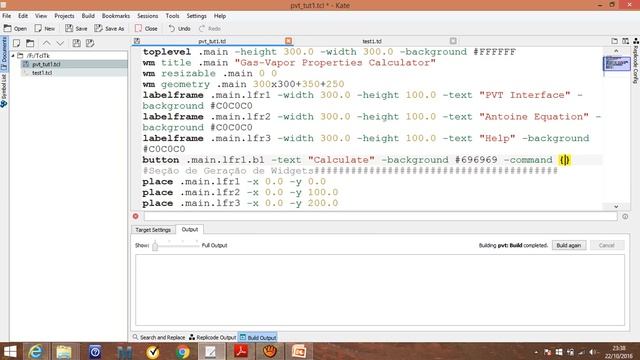Close the current document via toolbar
Screen dimensions: 640x360
point(146,28)
